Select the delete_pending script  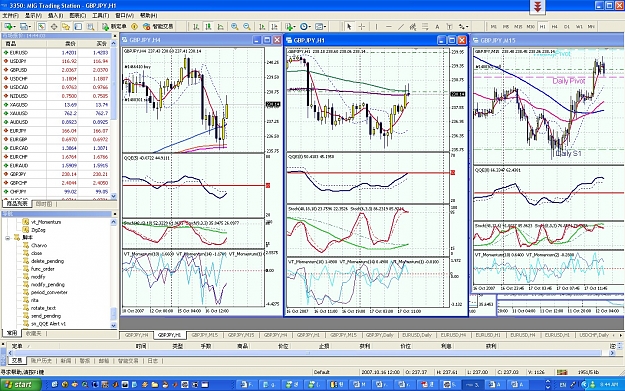tap(47, 261)
